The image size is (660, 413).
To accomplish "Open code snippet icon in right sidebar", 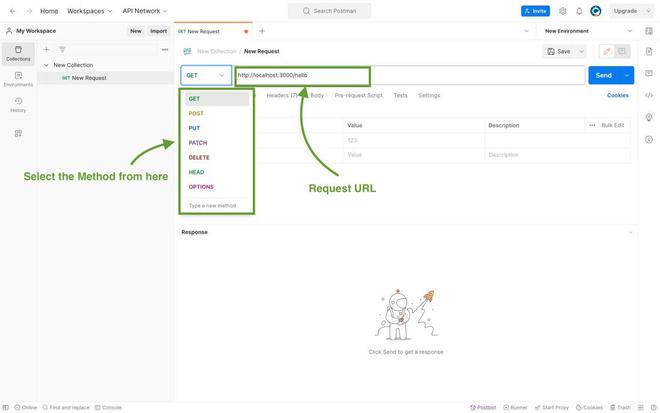I will point(649,95).
